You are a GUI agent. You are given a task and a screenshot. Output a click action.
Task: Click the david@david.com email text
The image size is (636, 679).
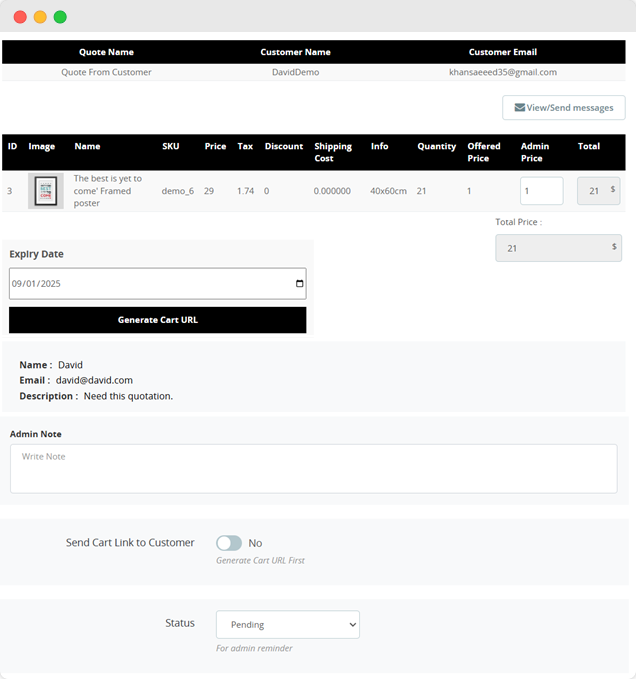click(x=94, y=380)
